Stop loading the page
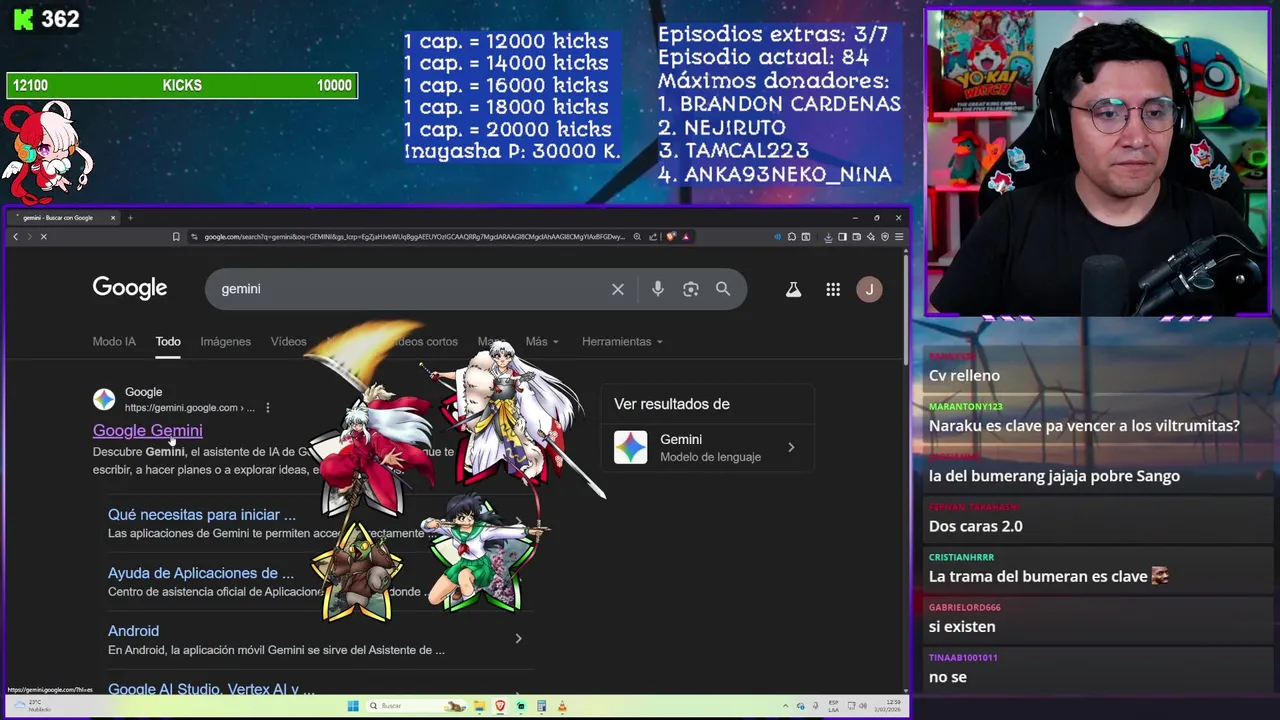Screen dimensions: 1280x720 click(x=44, y=237)
